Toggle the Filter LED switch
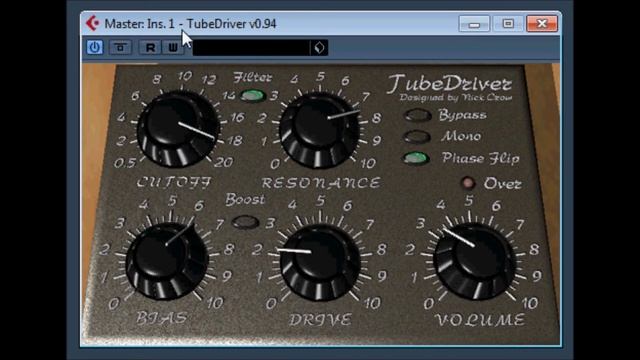Viewport: 640px width, 360px height. tap(253, 96)
